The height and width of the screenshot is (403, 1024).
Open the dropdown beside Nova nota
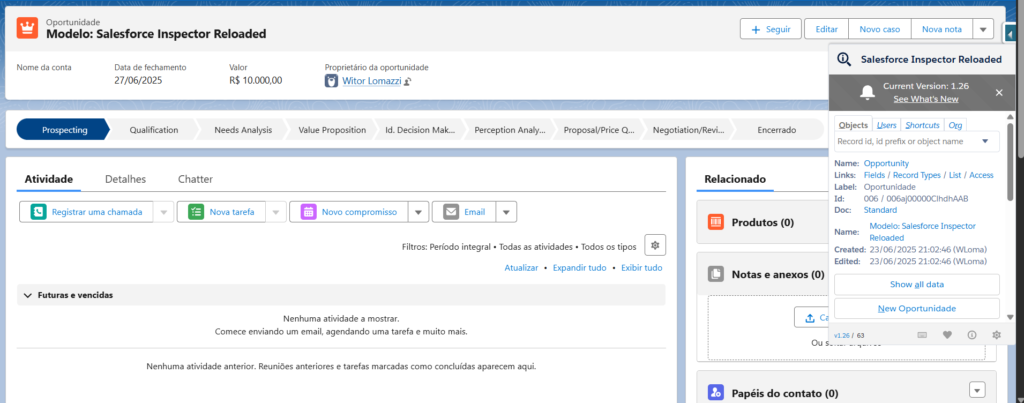point(983,29)
